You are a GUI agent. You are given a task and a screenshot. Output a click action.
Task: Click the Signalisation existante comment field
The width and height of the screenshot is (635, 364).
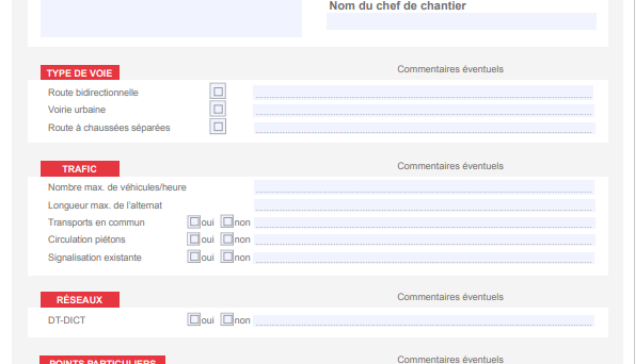click(424, 258)
